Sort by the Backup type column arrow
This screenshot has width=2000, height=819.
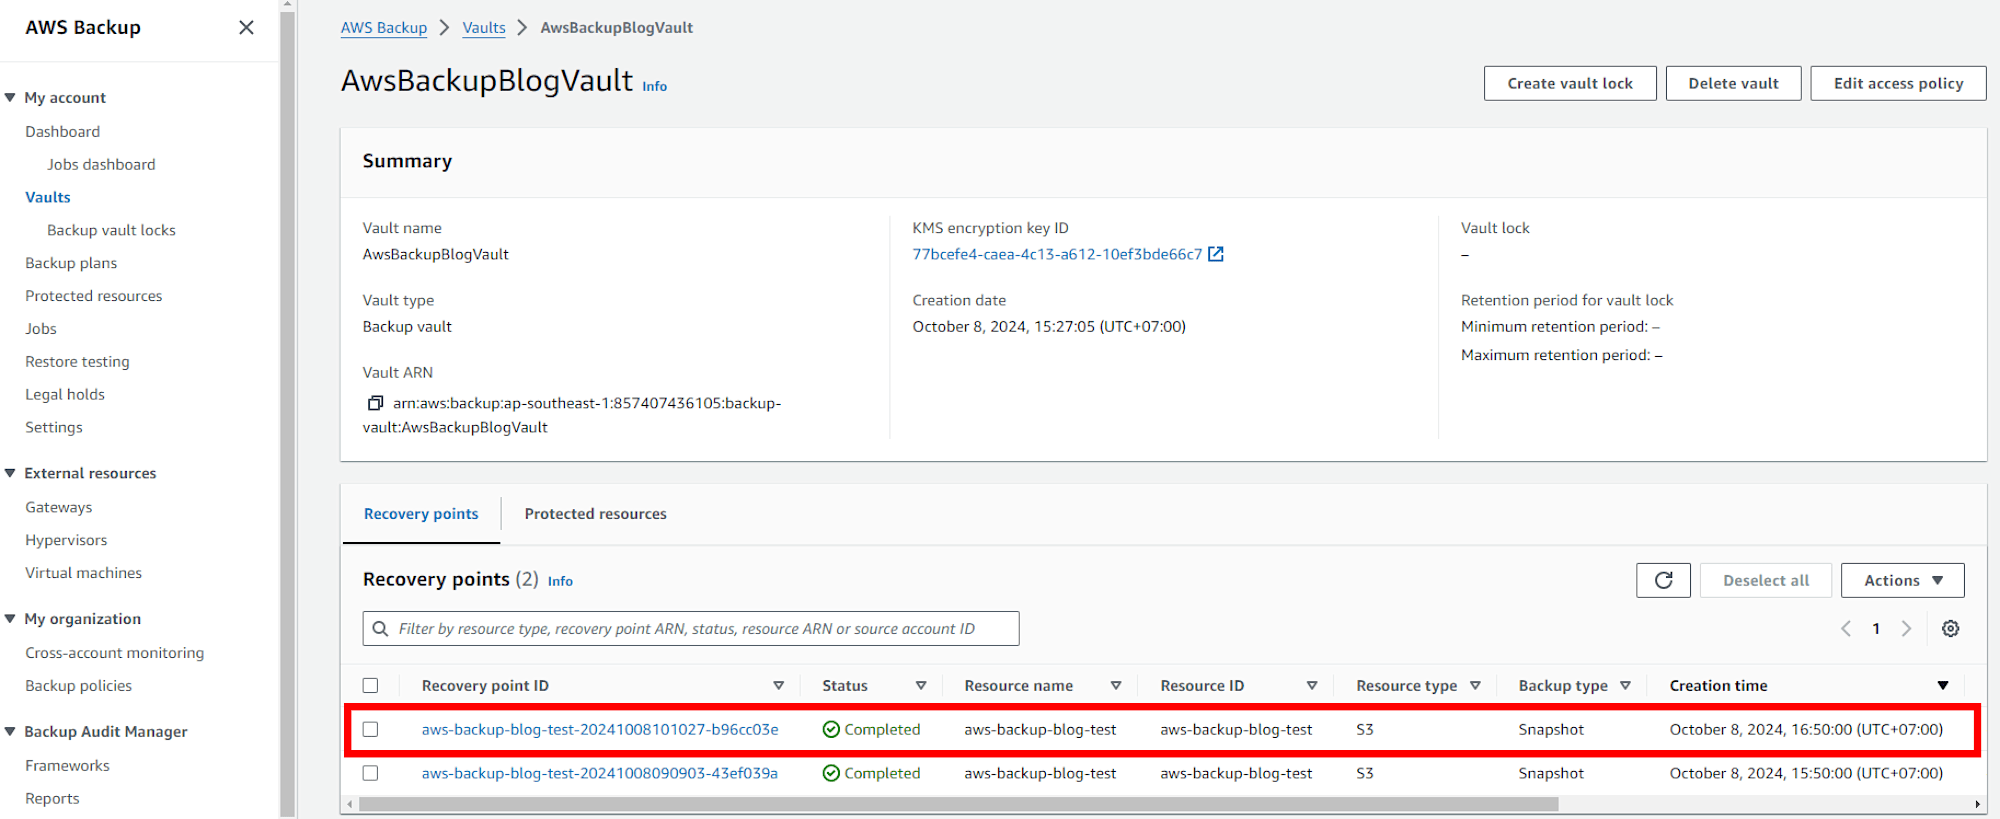[x=1625, y=686]
